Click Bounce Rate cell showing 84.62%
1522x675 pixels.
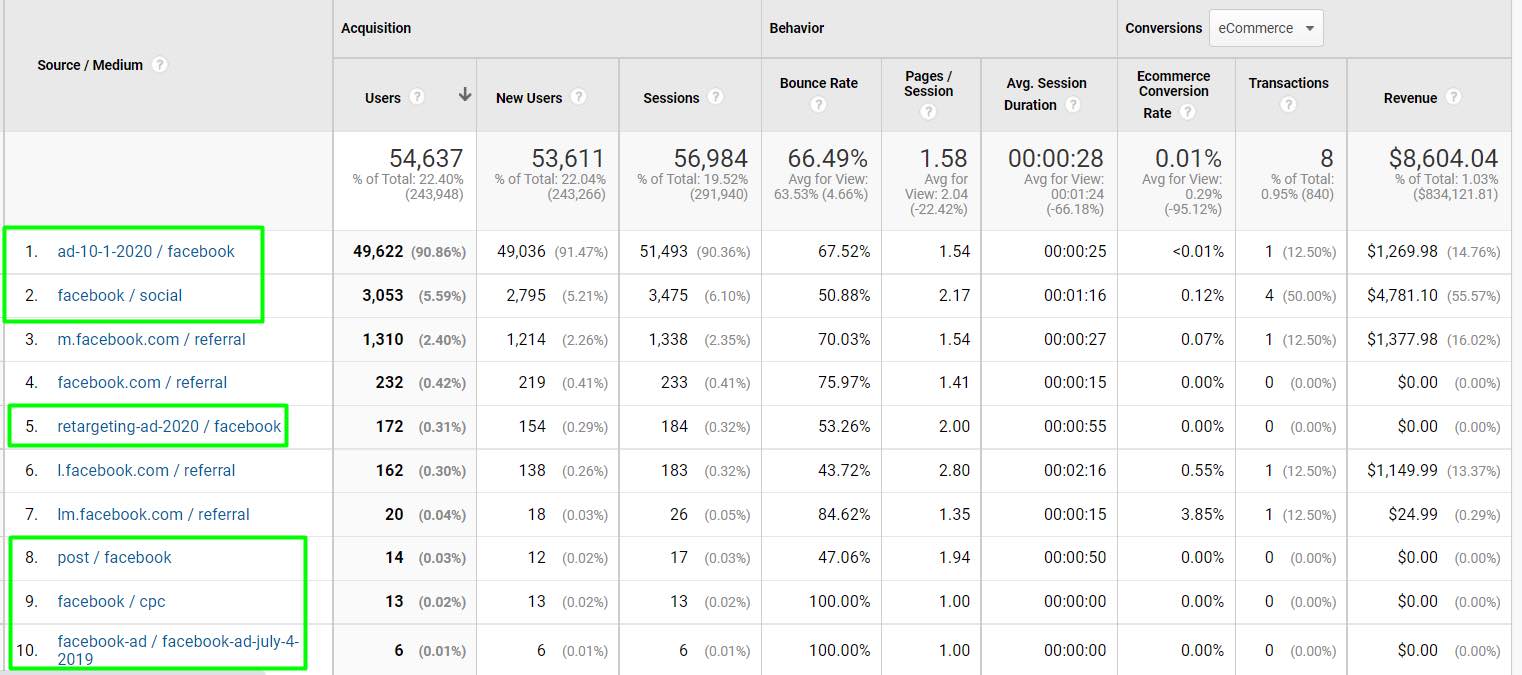[844, 514]
